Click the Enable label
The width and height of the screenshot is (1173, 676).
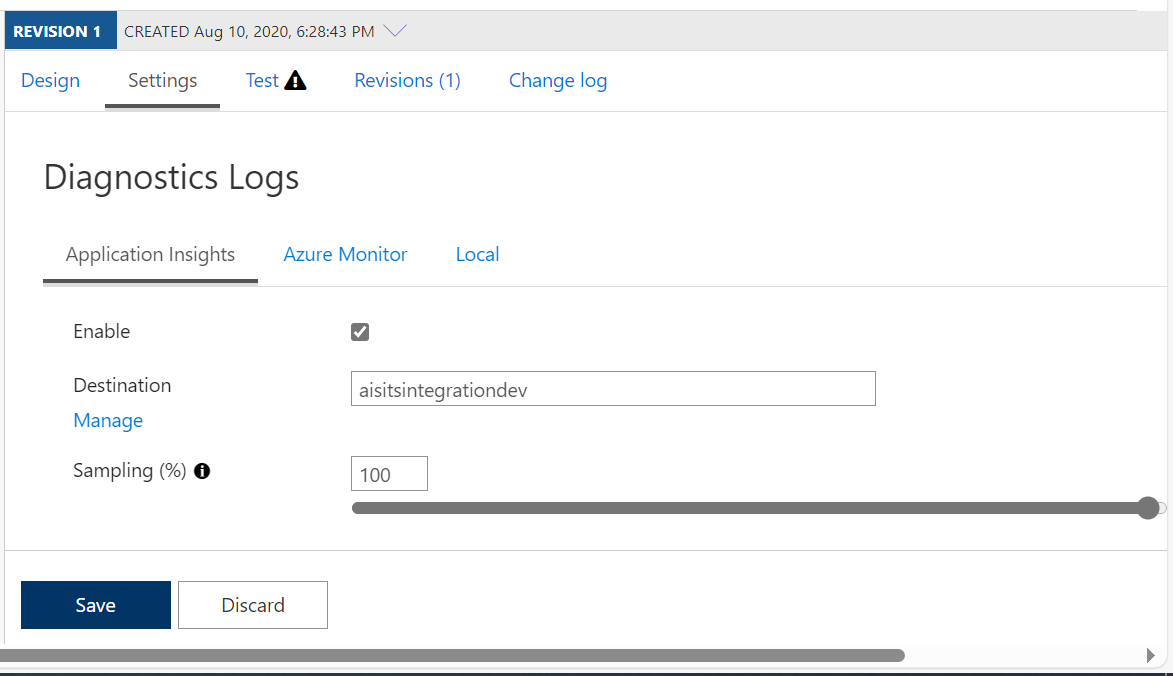coord(102,331)
